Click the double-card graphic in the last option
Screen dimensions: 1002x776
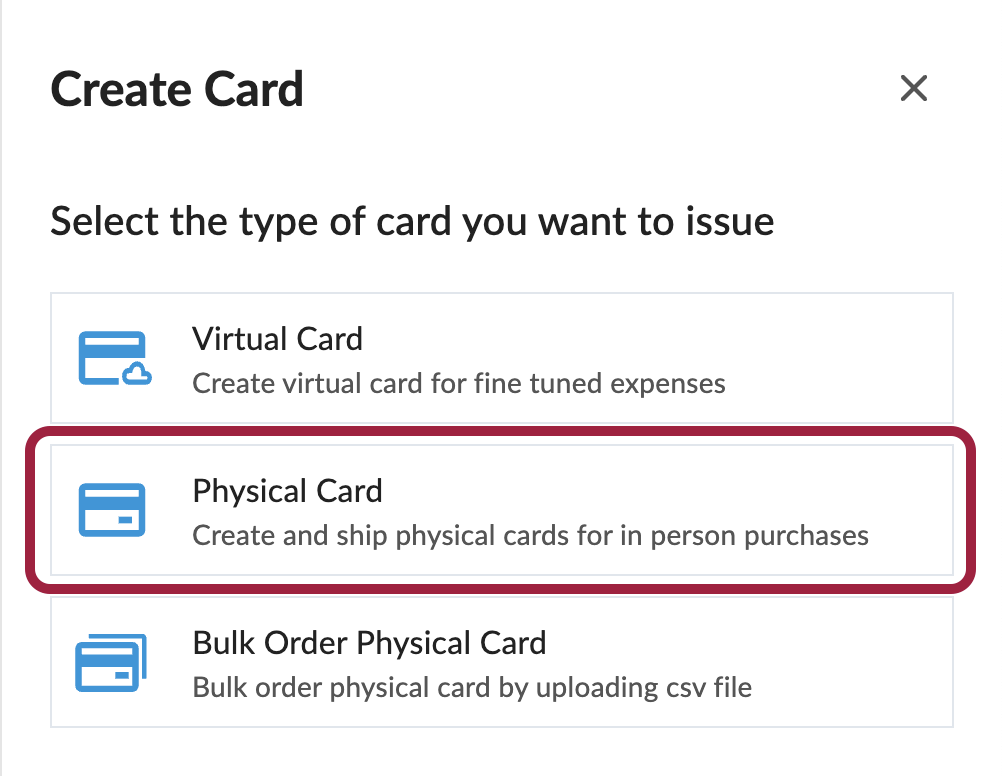pyautogui.click(x=113, y=663)
